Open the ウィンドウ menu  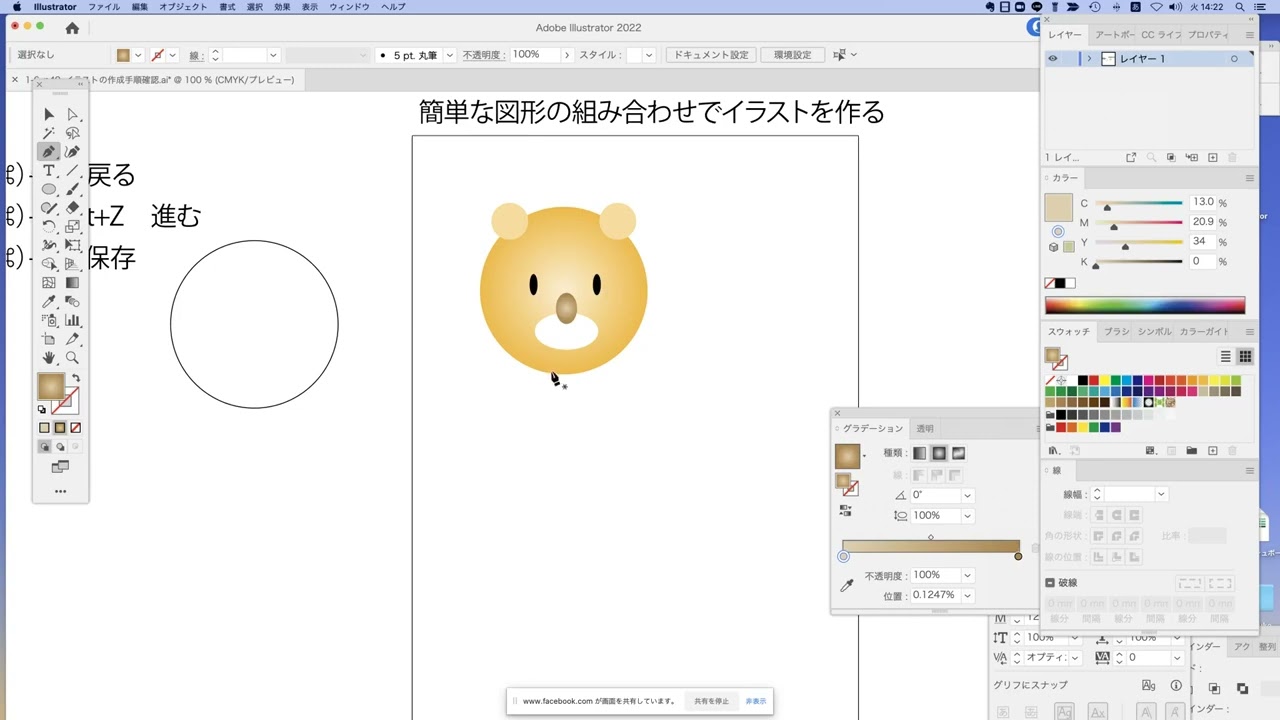pos(349,7)
